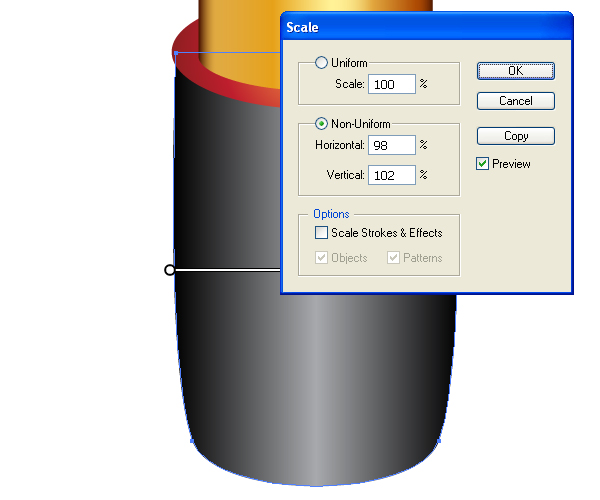
Task: Click the Horizontal percentage input field
Action: 391,145
